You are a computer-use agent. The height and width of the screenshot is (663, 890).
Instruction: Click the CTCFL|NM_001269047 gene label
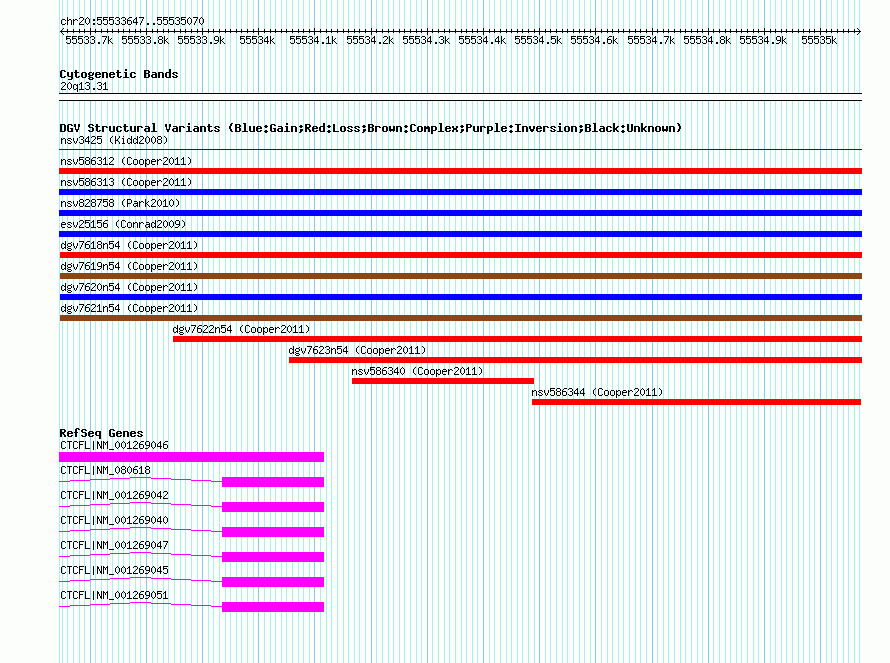[x=114, y=545]
